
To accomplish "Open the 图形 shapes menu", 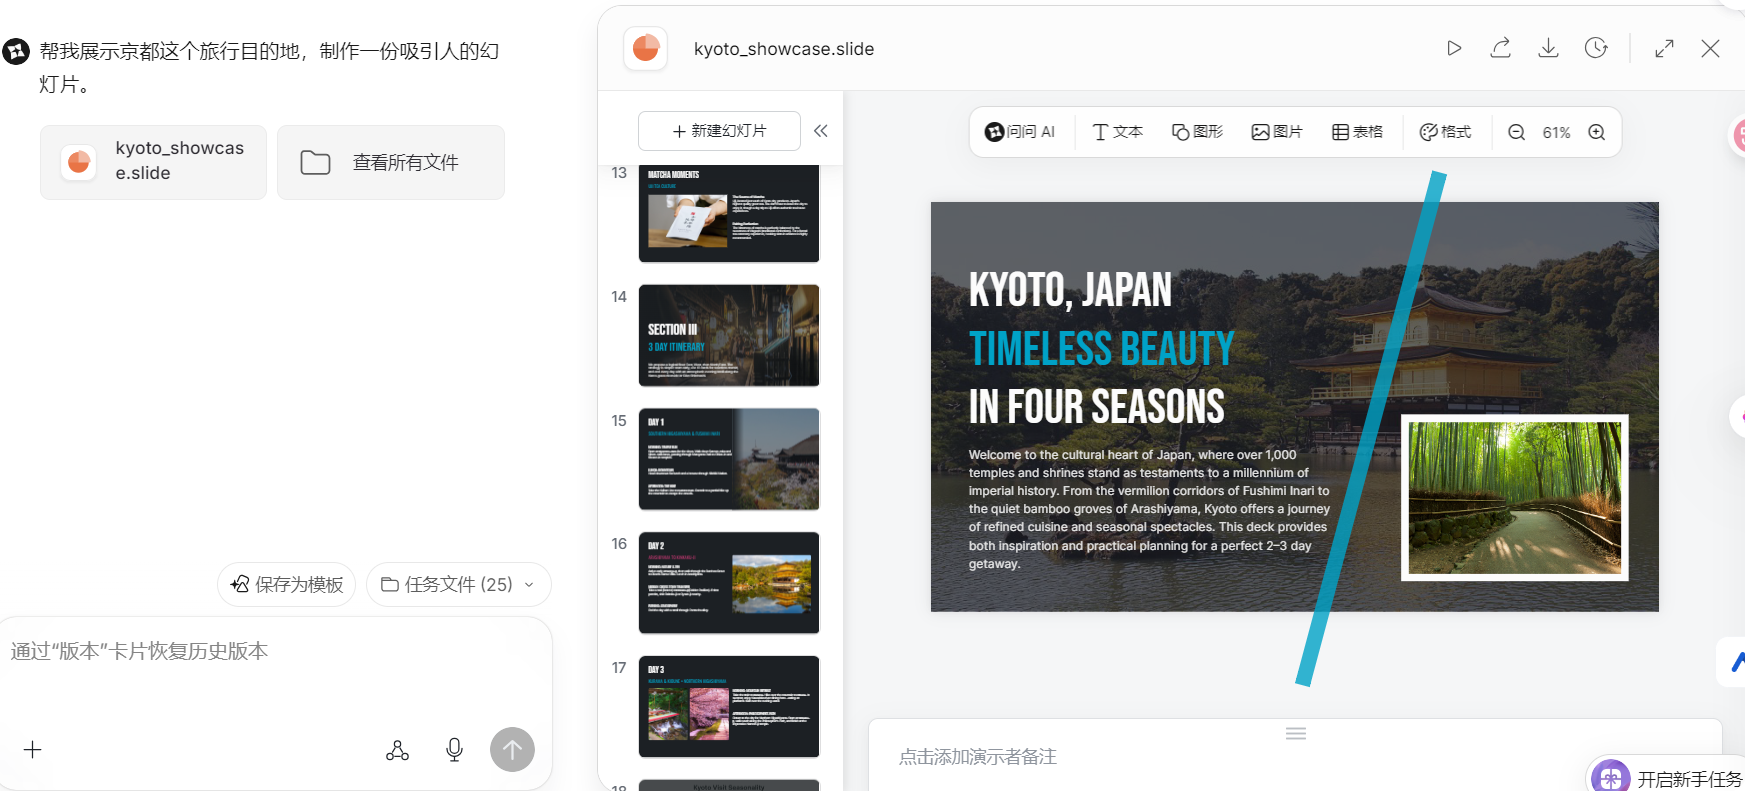I will tap(1197, 132).
